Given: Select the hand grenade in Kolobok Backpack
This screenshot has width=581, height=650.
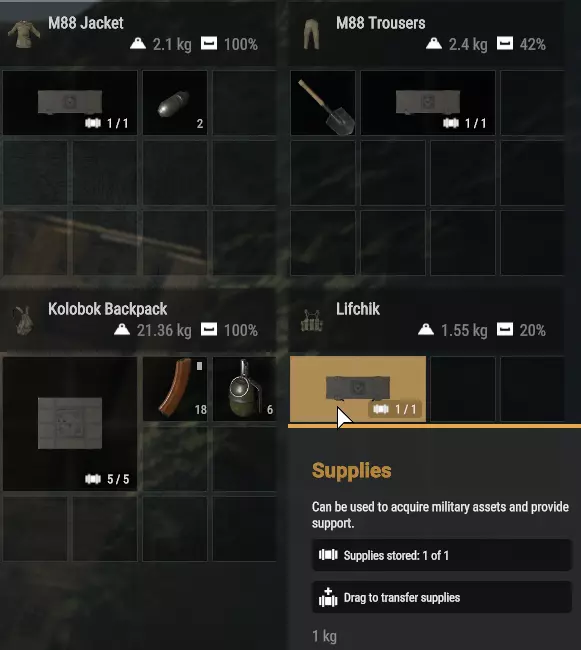Looking at the screenshot, I should tap(245, 389).
